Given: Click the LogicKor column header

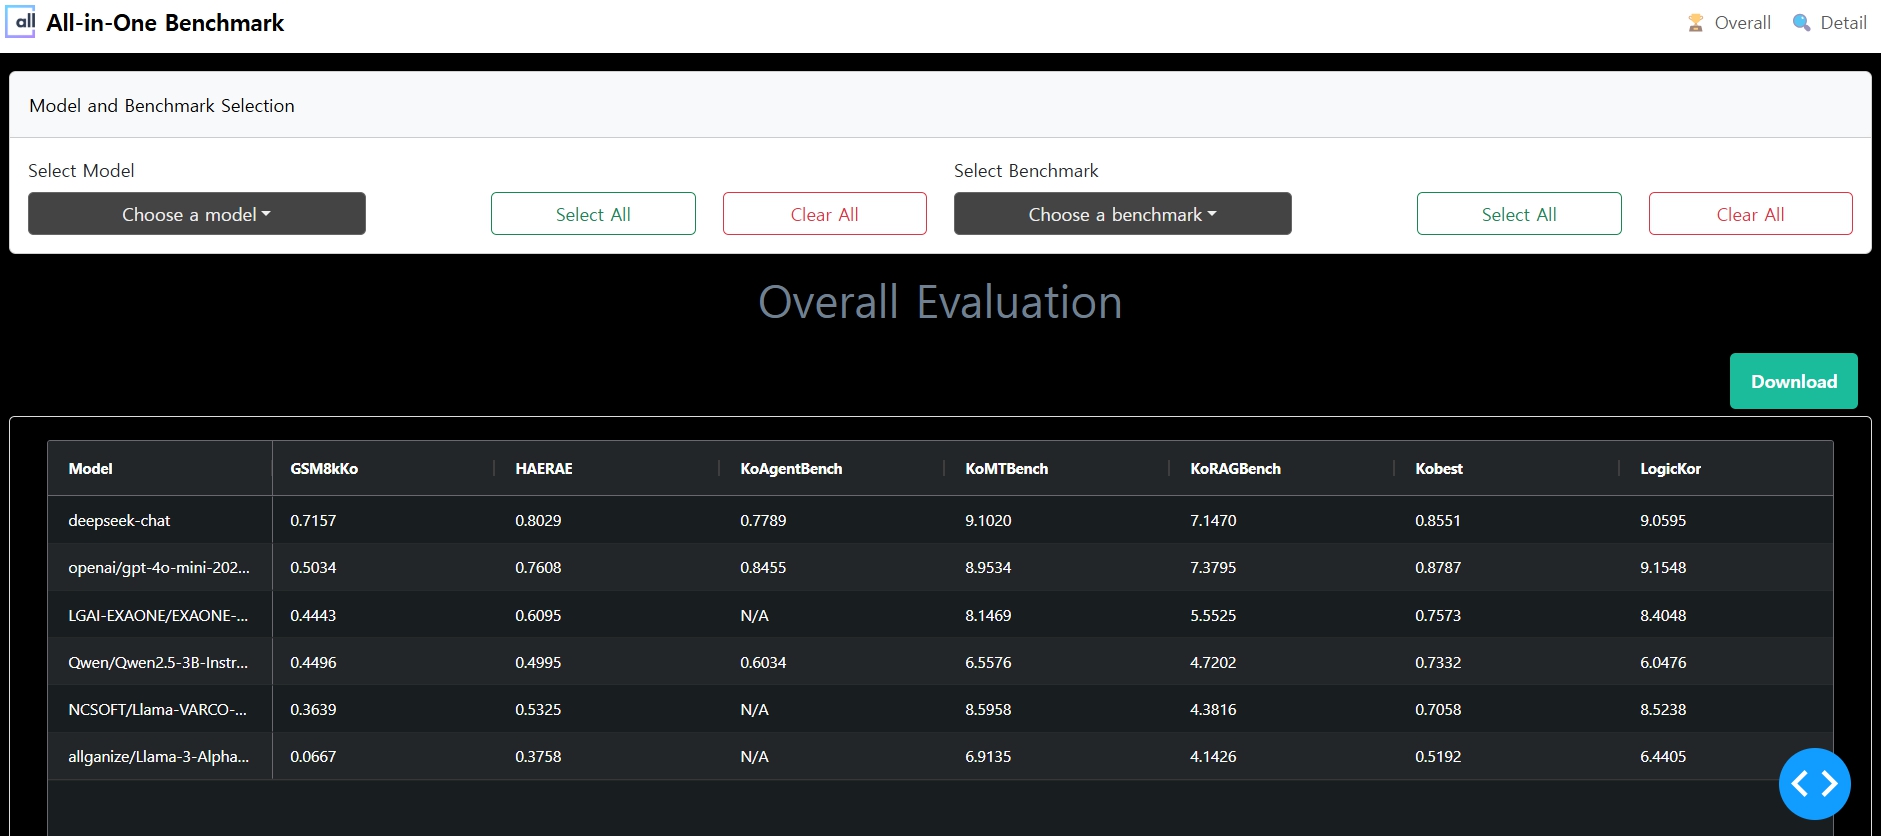Looking at the screenshot, I should pos(1670,469).
